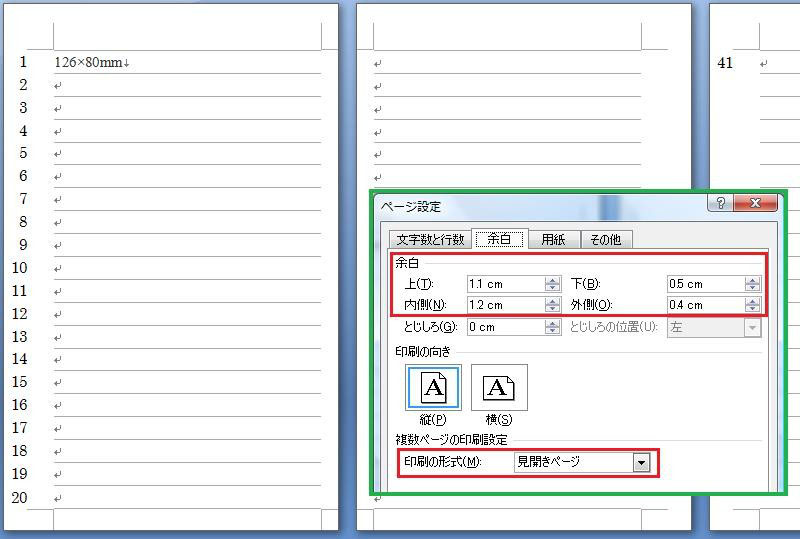Click the spinner on the 内側(N) margin
800x539 pixels.
pos(553,305)
